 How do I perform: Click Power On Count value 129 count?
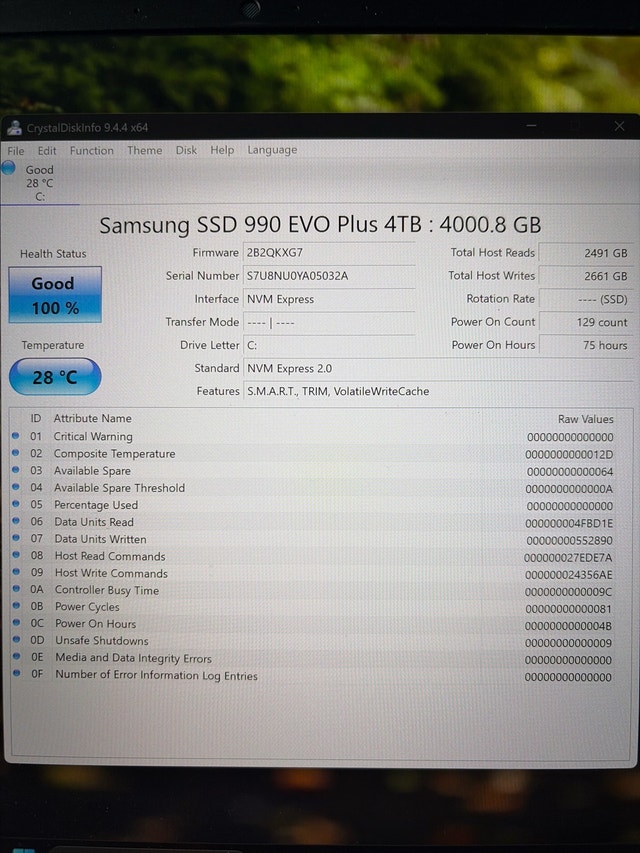pos(586,323)
